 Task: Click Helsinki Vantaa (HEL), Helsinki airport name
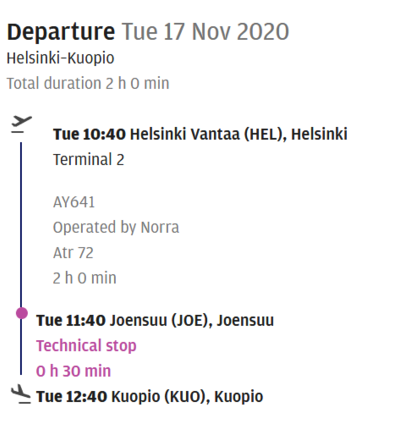point(239,134)
